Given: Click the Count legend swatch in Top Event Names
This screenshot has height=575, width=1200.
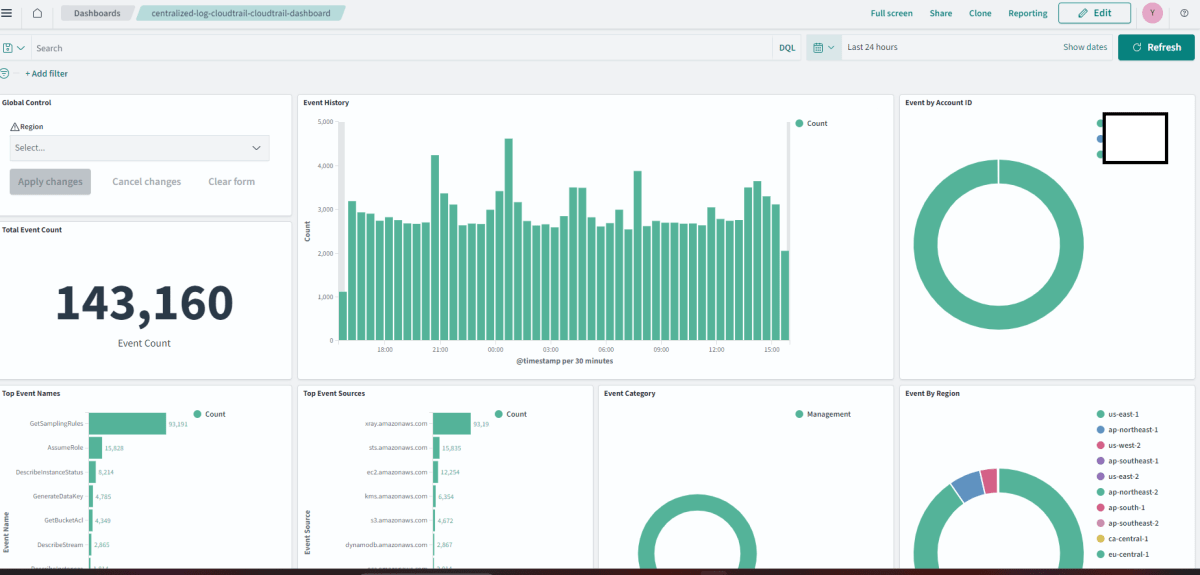Looking at the screenshot, I should click(x=198, y=413).
